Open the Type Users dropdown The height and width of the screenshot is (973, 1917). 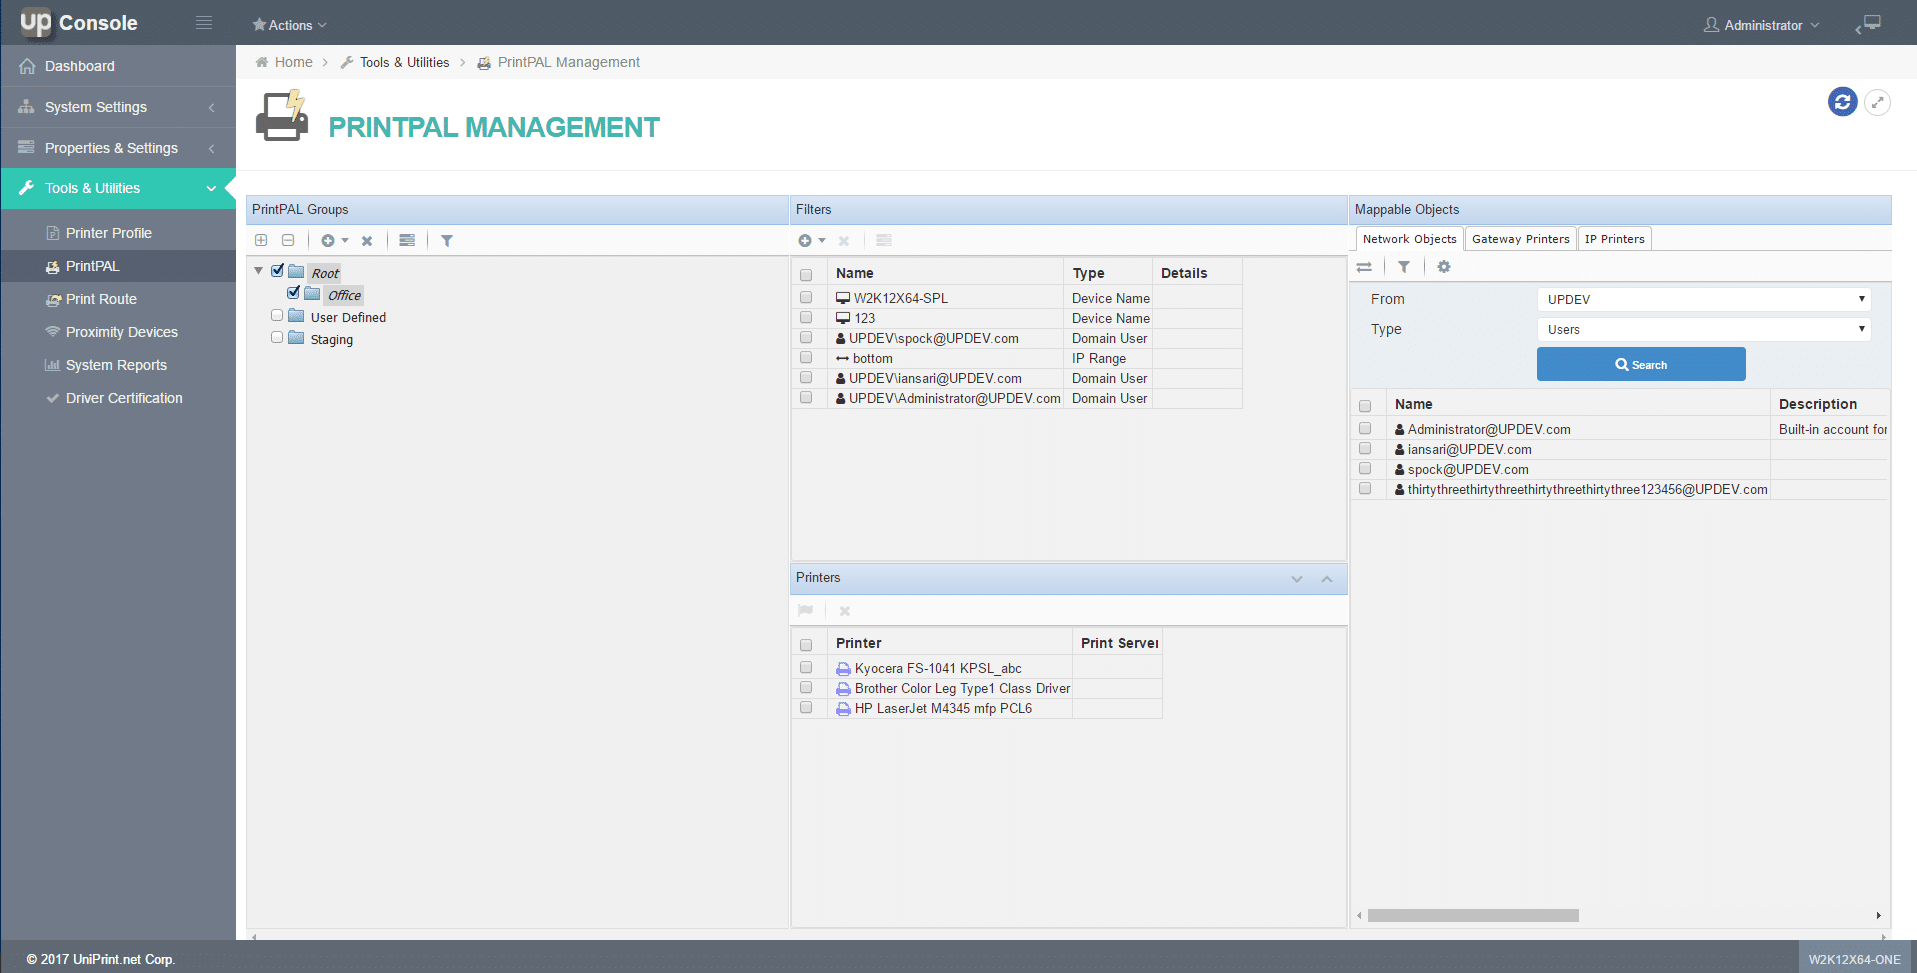[x=1704, y=329]
